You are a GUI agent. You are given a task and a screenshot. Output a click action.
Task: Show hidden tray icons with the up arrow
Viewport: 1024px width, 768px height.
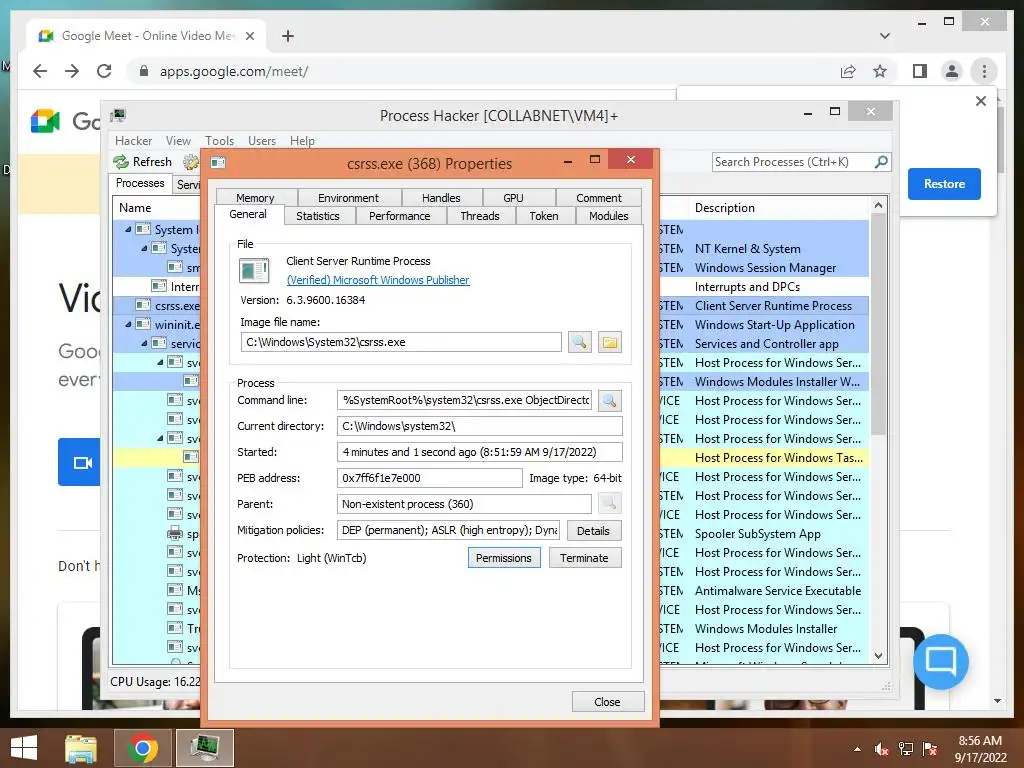point(857,749)
